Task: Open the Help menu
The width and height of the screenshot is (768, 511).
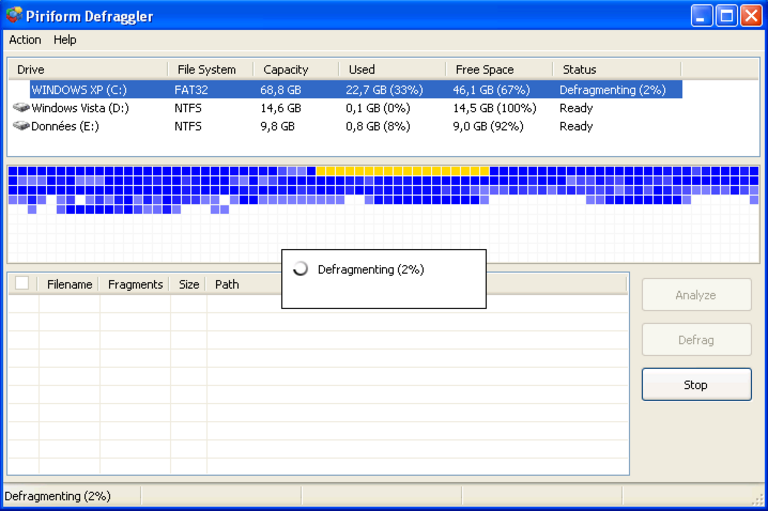Action: tap(65, 40)
